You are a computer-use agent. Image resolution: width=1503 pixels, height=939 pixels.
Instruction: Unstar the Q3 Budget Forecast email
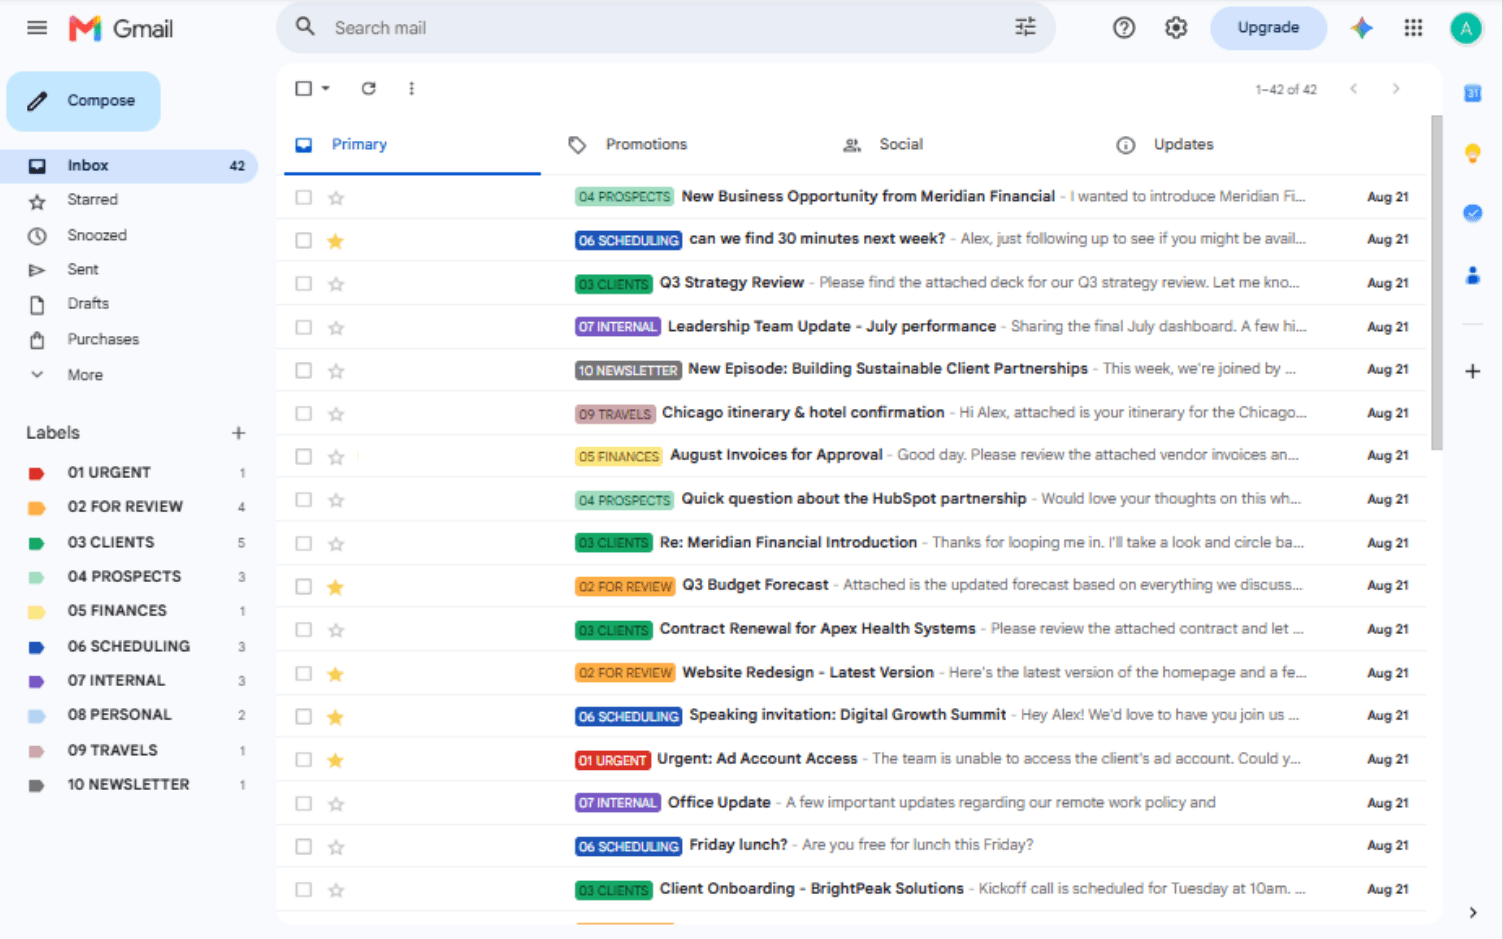336,587
